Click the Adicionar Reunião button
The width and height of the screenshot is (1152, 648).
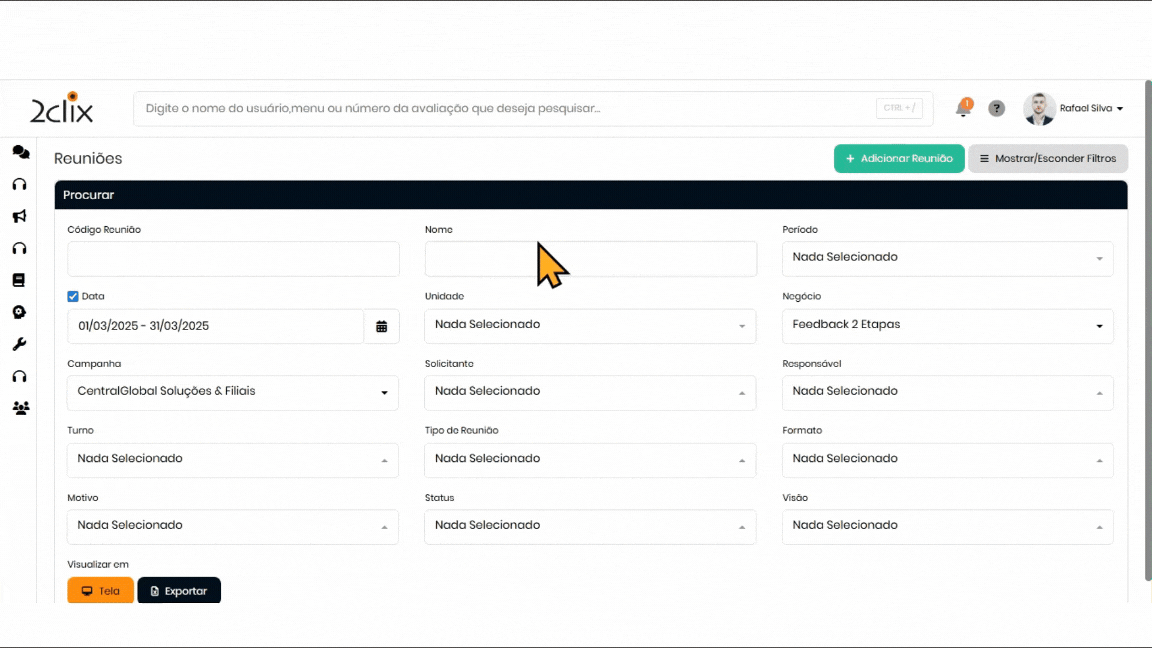coord(899,159)
